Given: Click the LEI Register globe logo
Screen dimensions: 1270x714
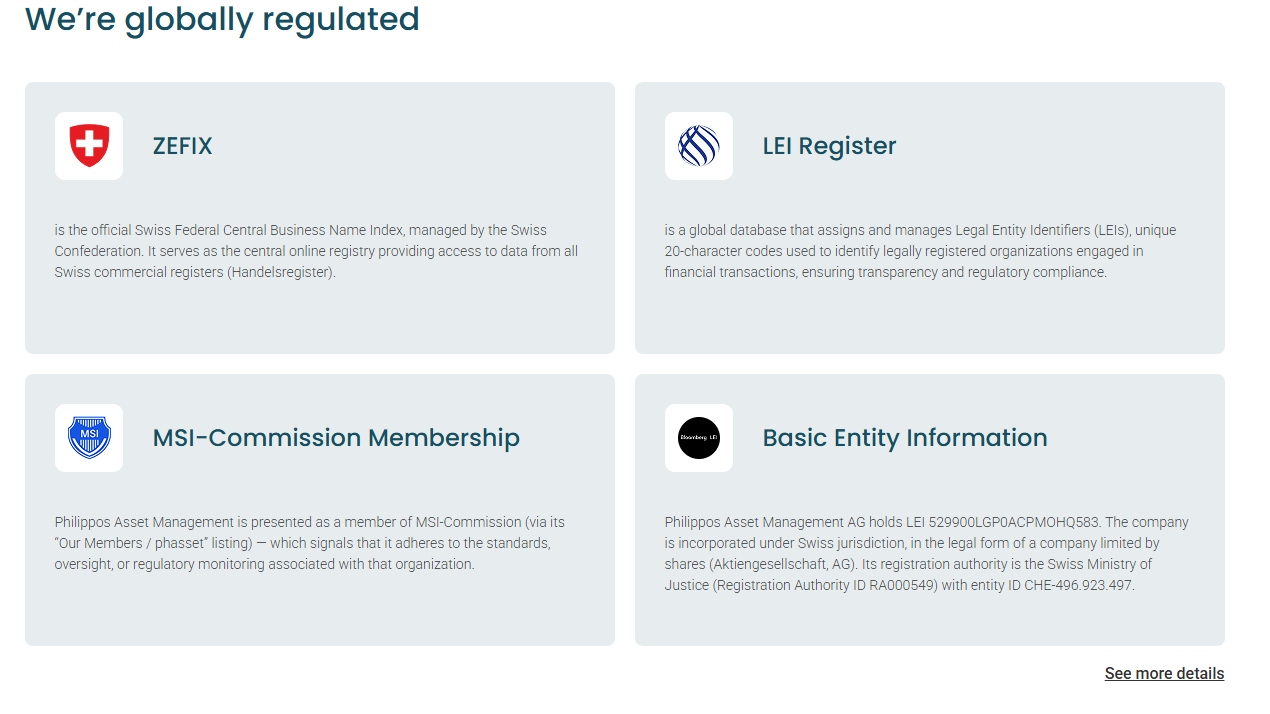Looking at the screenshot, I should pos(699,146).
